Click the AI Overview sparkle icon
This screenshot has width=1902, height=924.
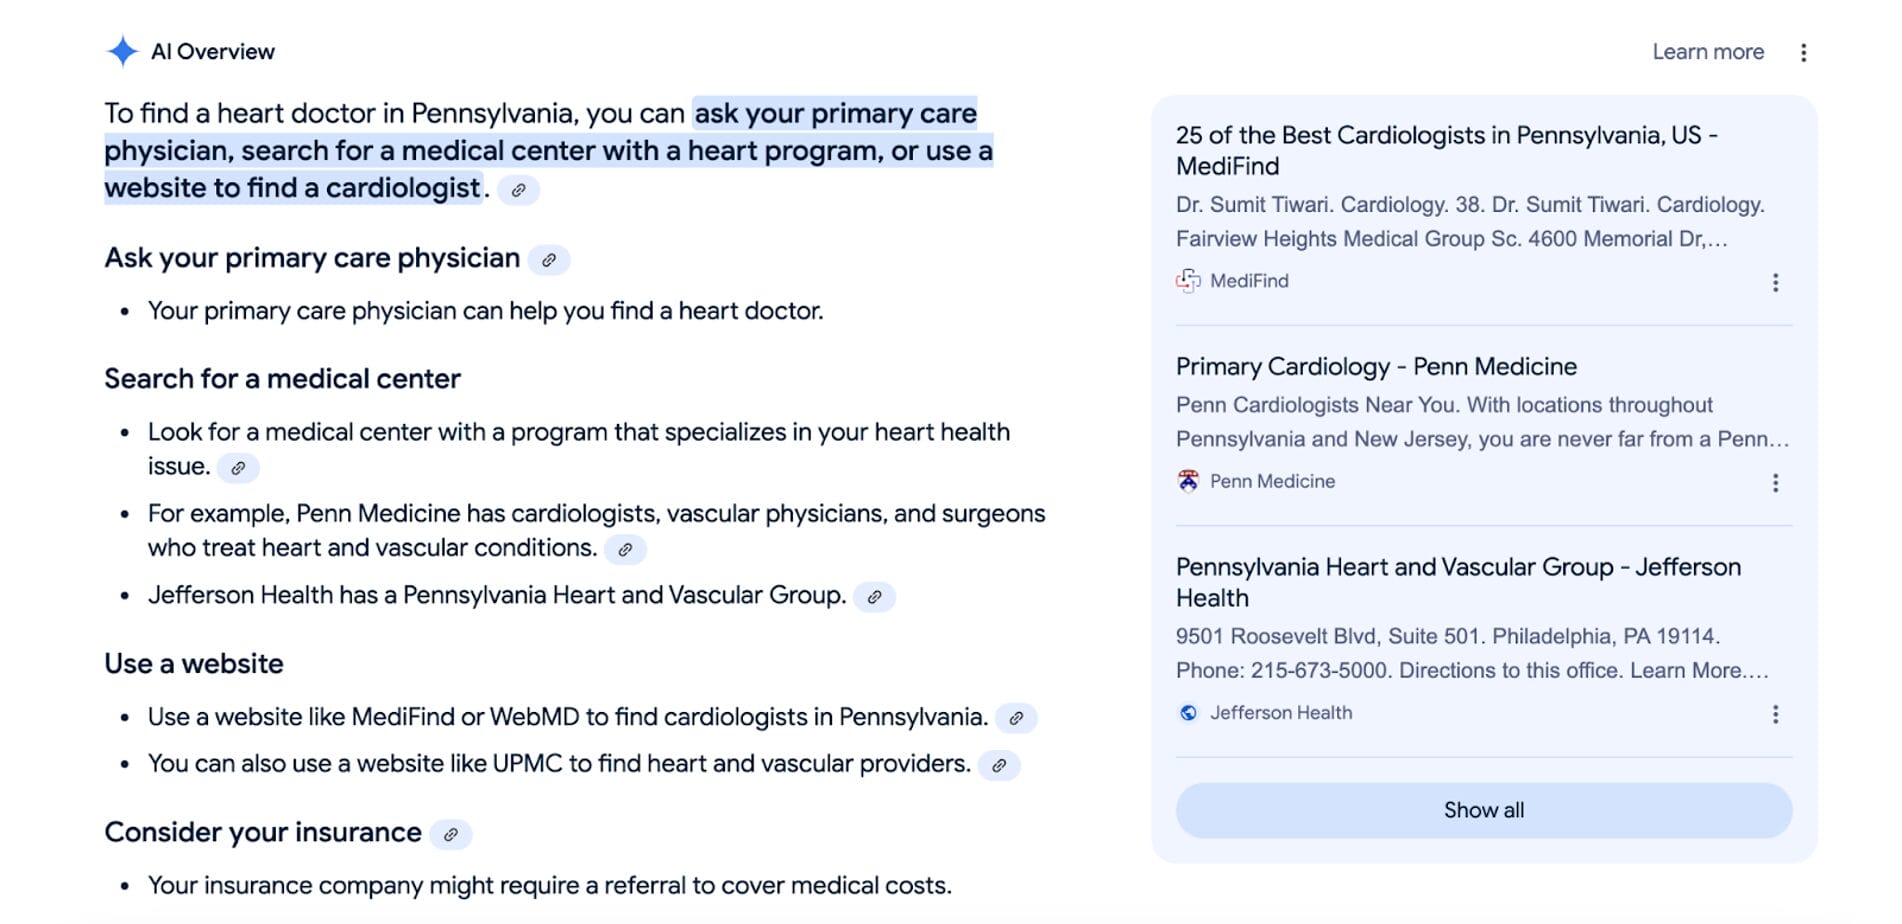[124, 51]
